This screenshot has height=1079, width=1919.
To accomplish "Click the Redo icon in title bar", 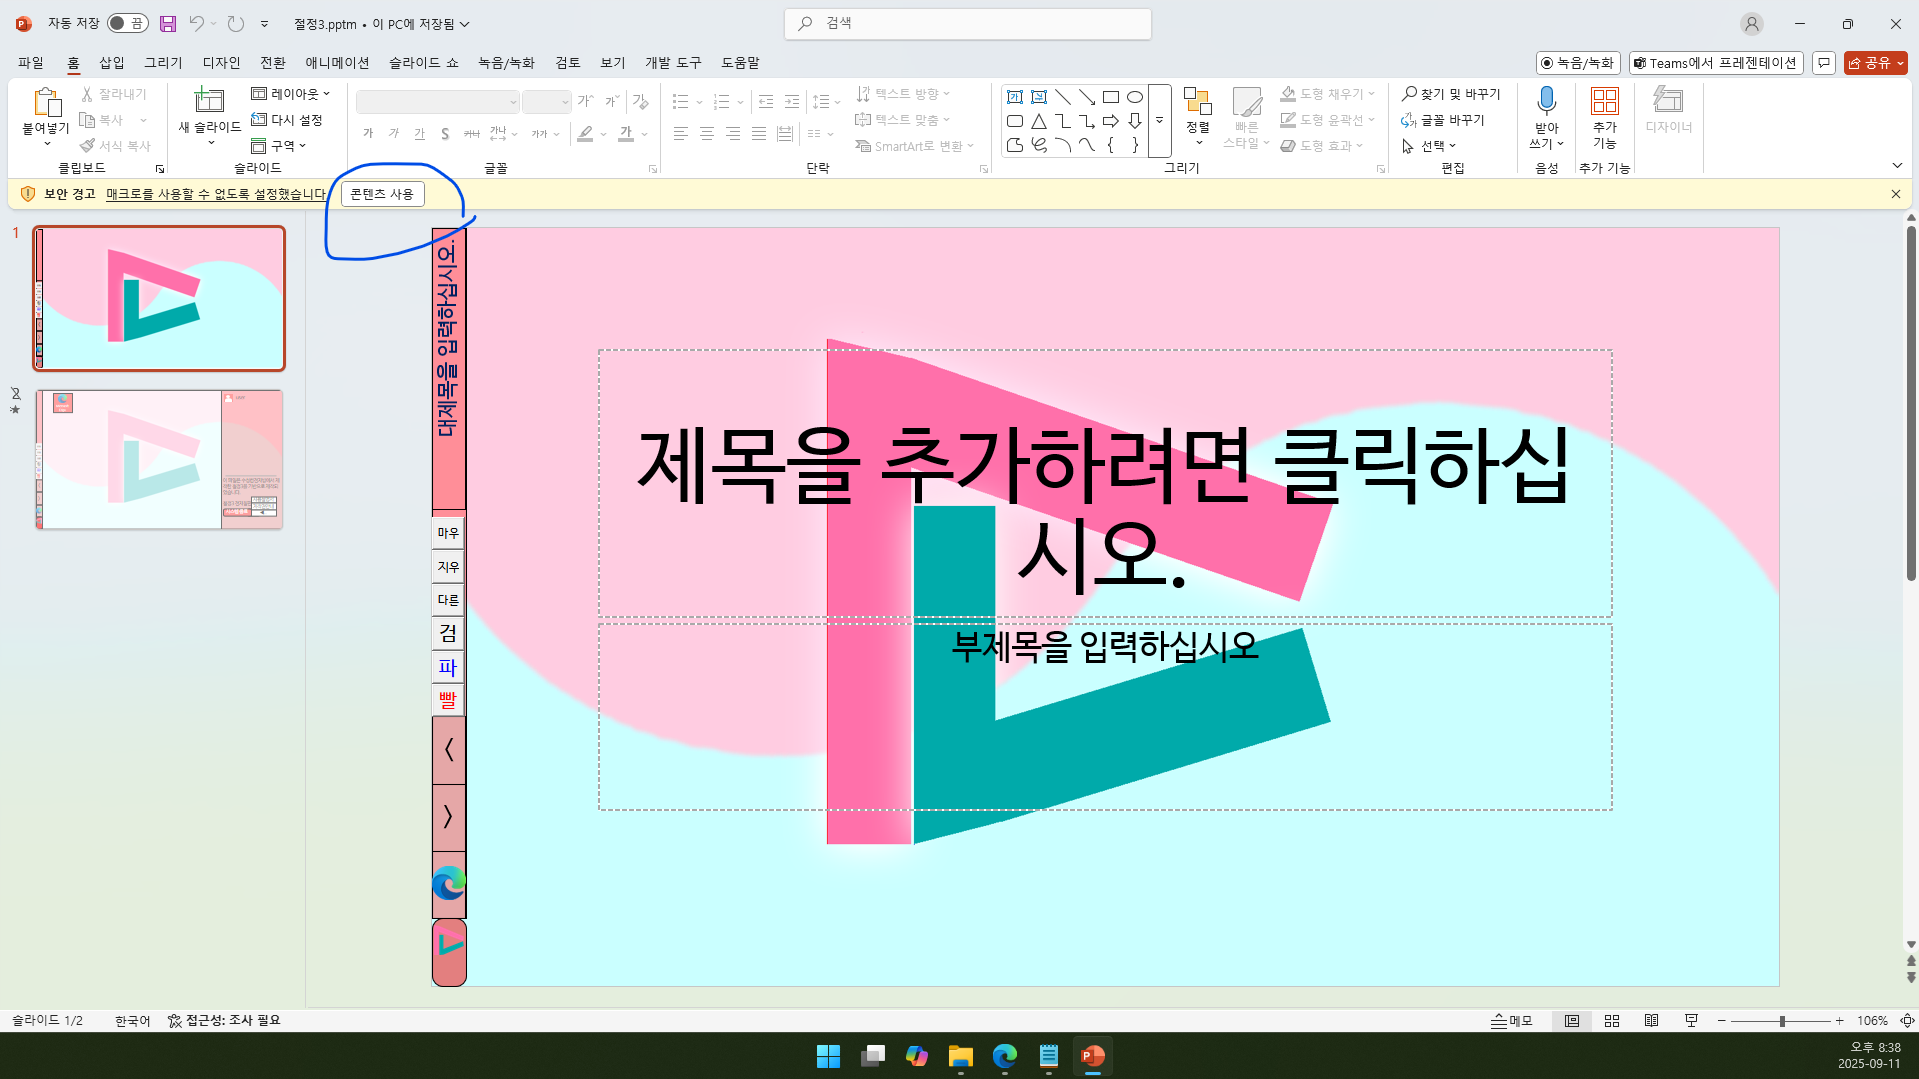I will pos(236,23).
